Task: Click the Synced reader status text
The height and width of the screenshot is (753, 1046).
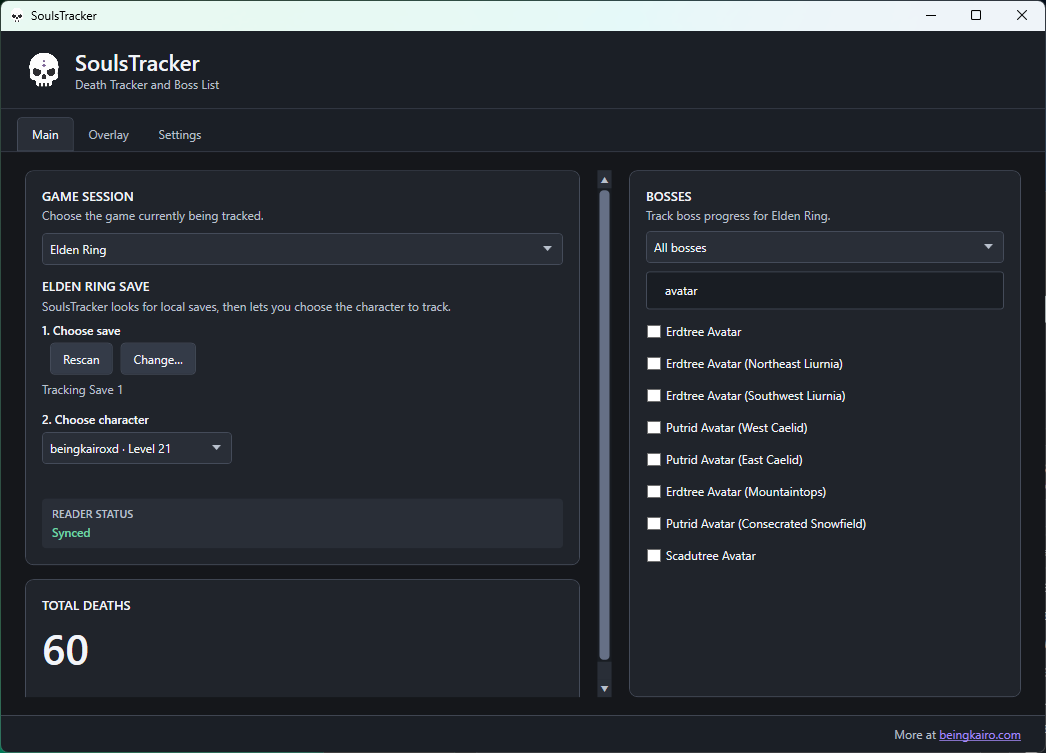Action: click(71, 533)
